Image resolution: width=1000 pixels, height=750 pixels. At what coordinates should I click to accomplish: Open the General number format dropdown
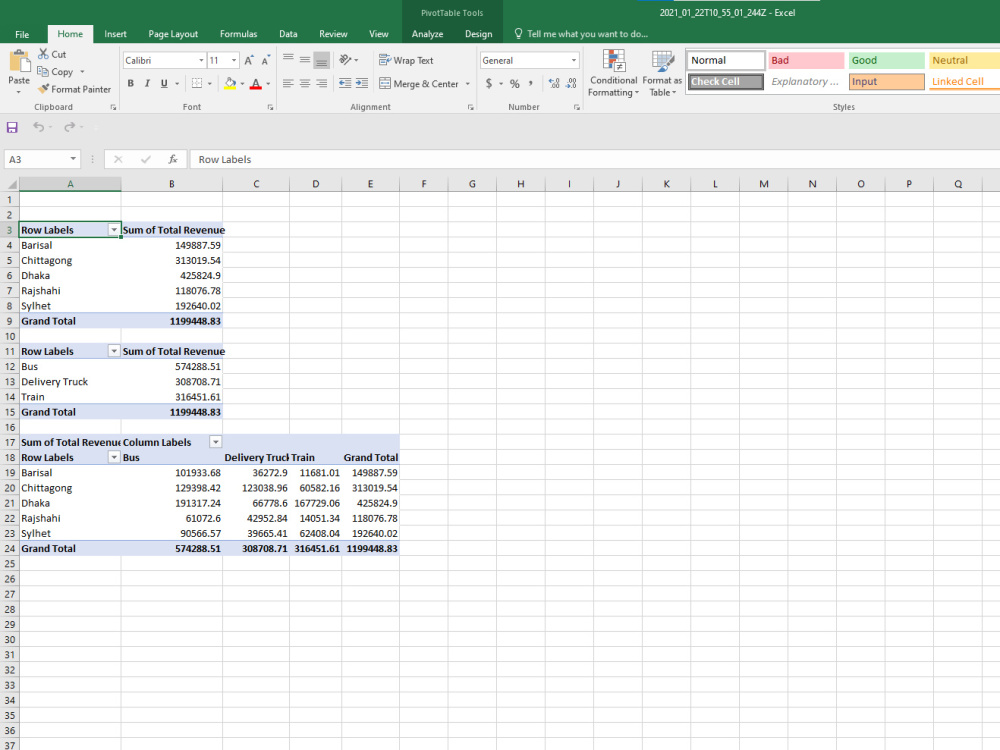click(x=574, y=61)
